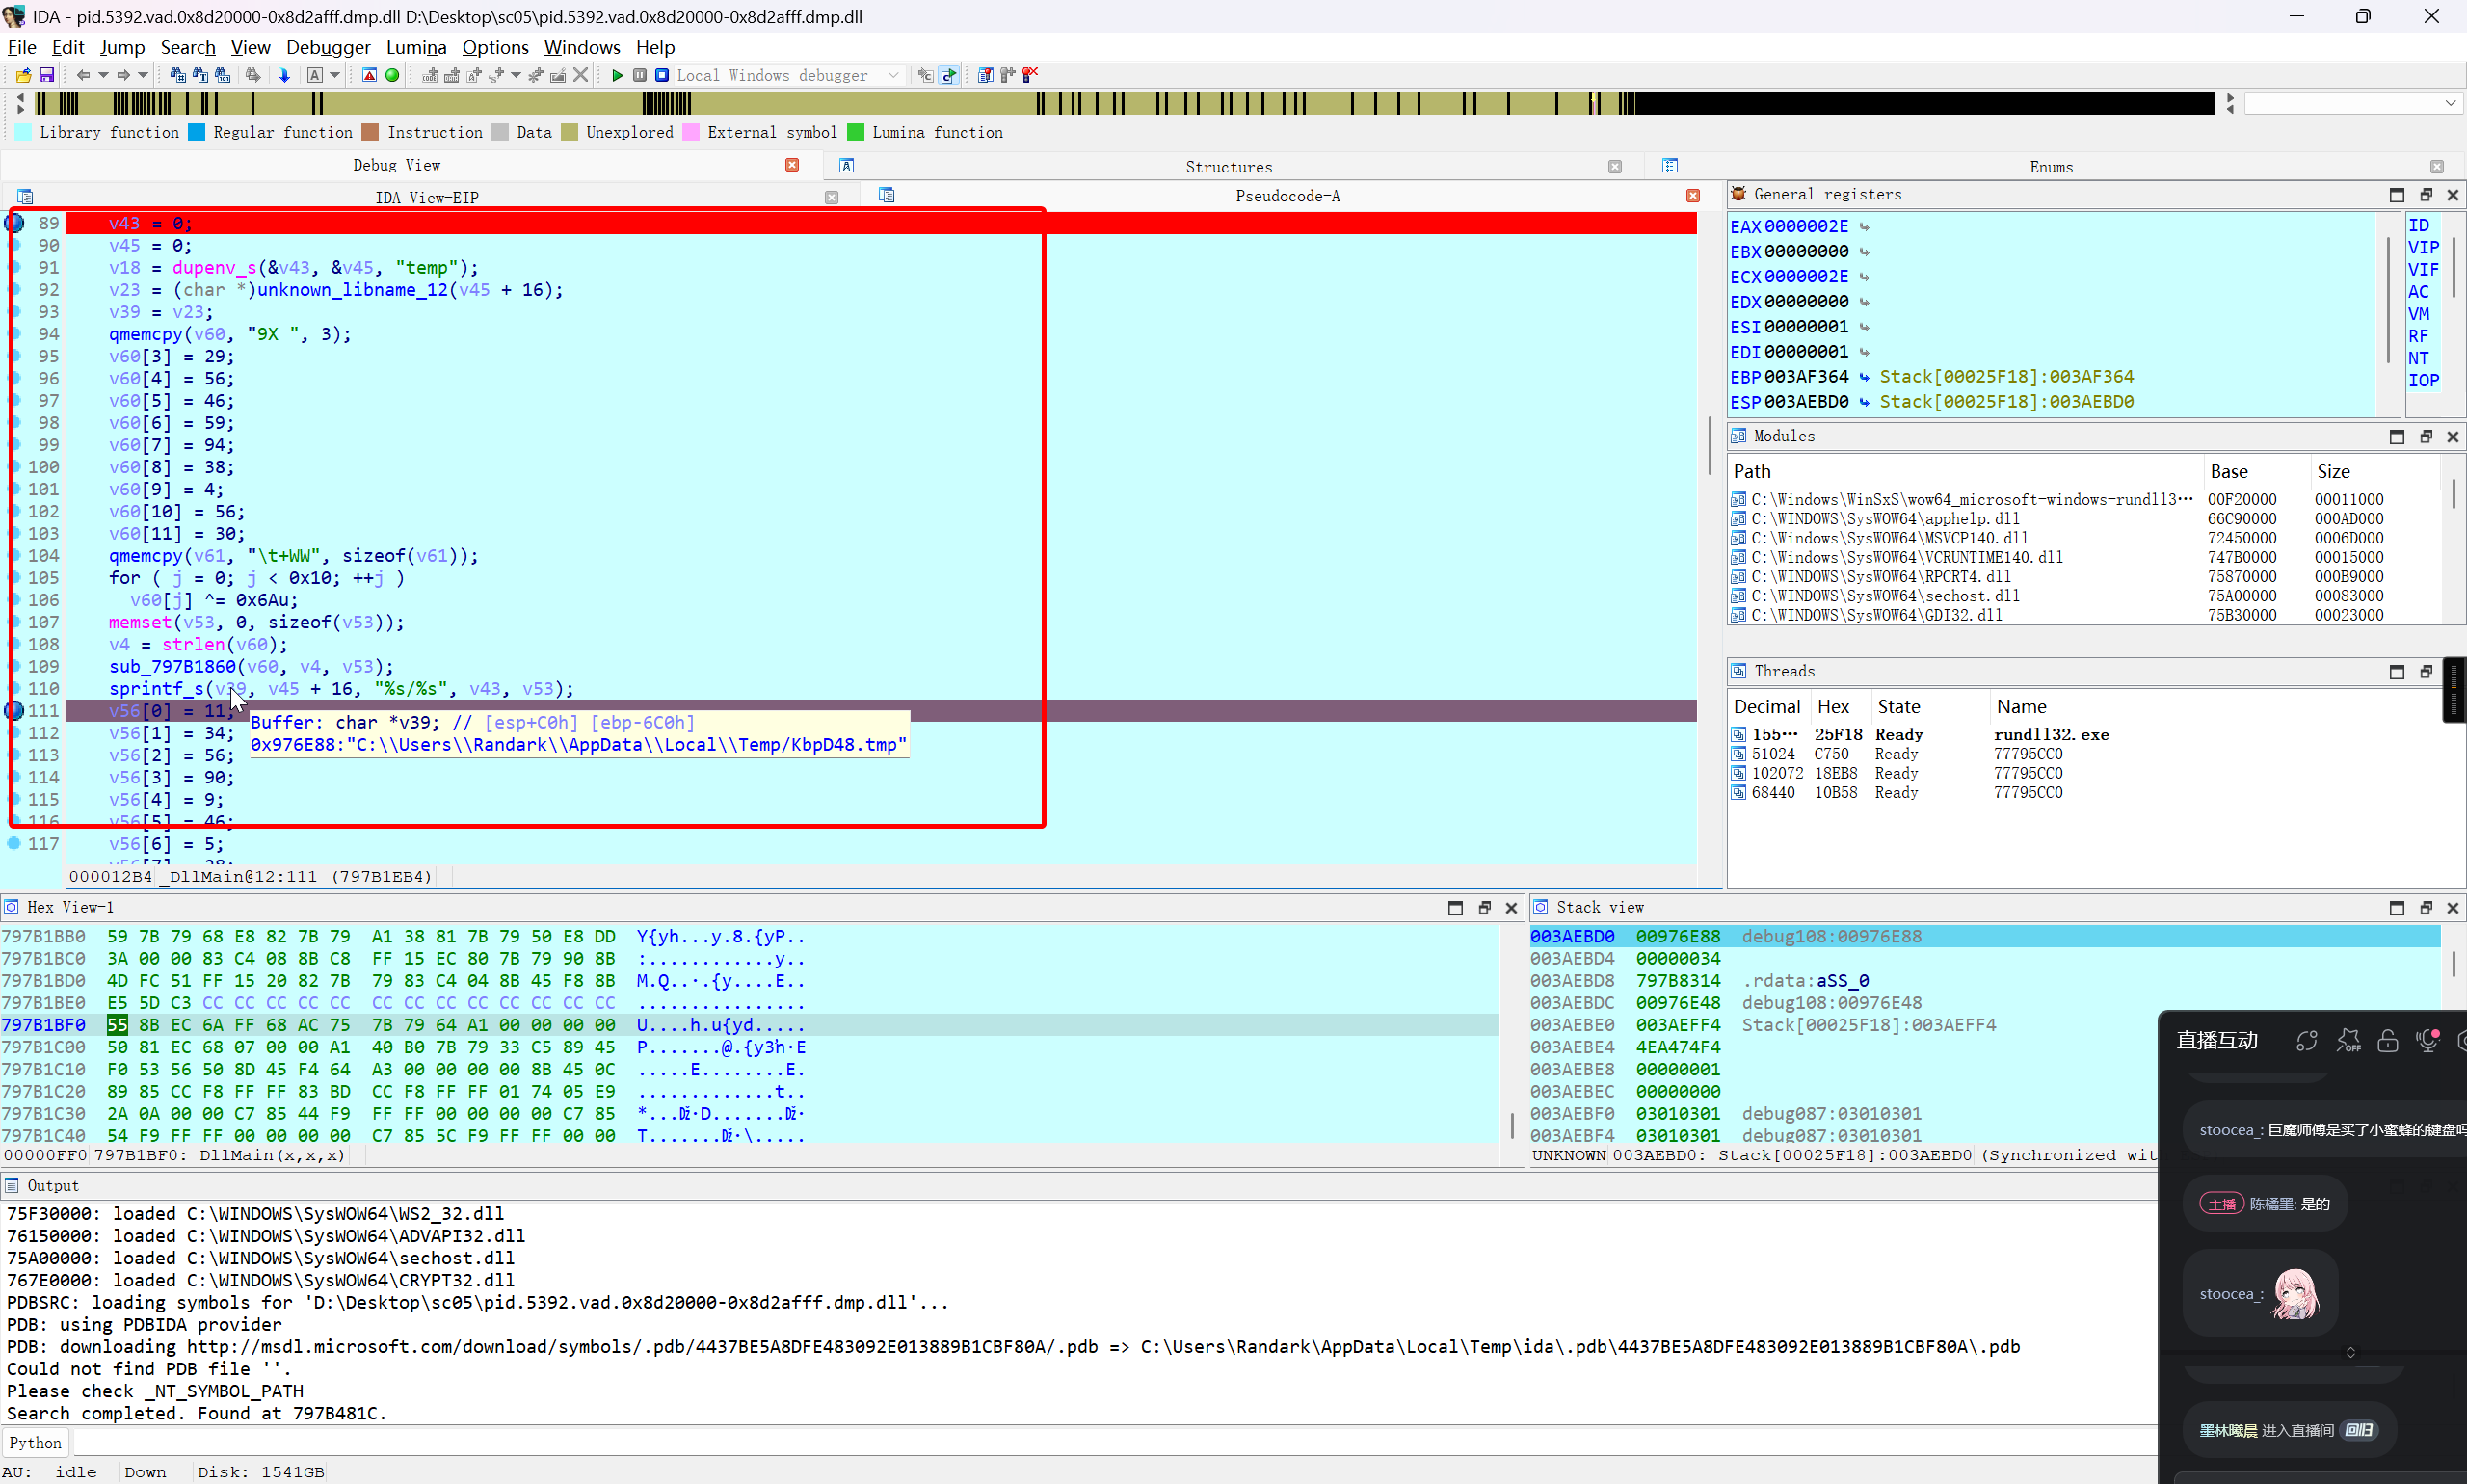Click the Stack view panel icon
2467x1484 pixels.
tap(1541, 907)
